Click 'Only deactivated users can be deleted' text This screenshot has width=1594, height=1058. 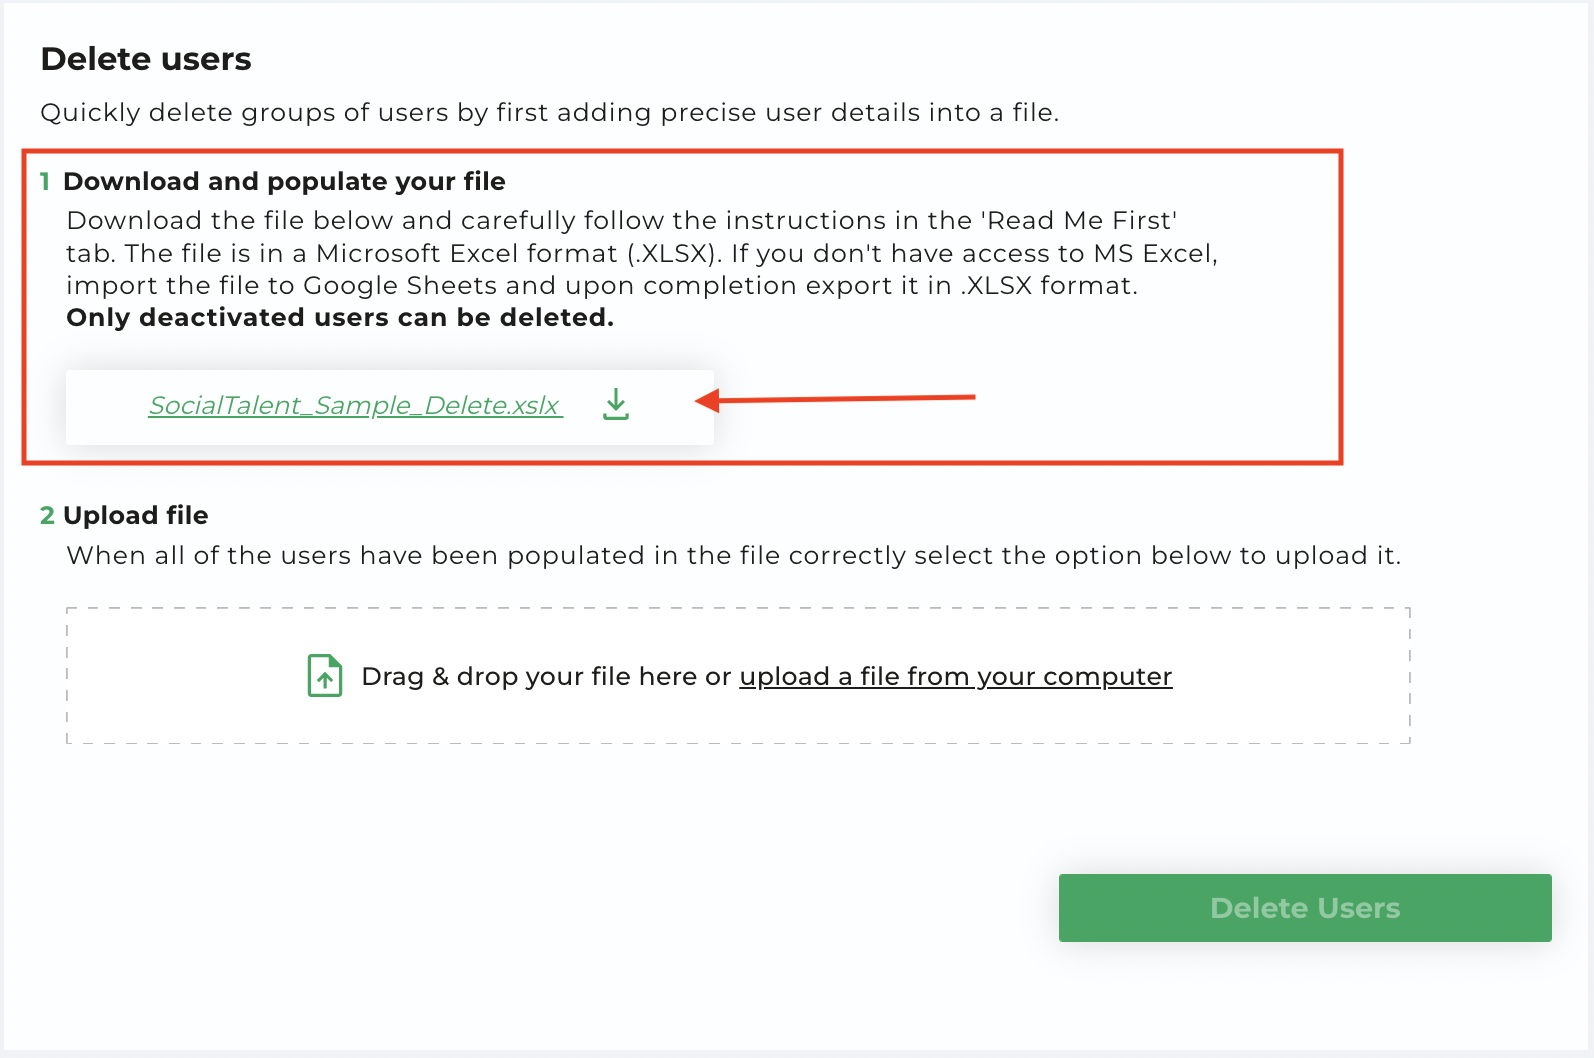click(340, 318)
